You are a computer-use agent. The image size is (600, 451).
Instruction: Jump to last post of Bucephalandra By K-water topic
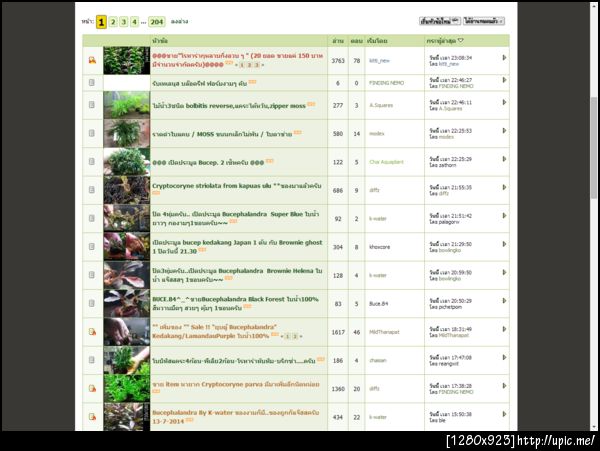coord(504,414)
